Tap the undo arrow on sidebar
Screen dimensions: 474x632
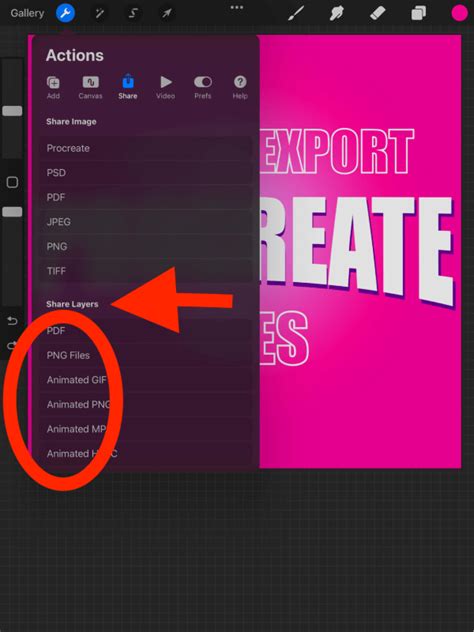(12, 321)
